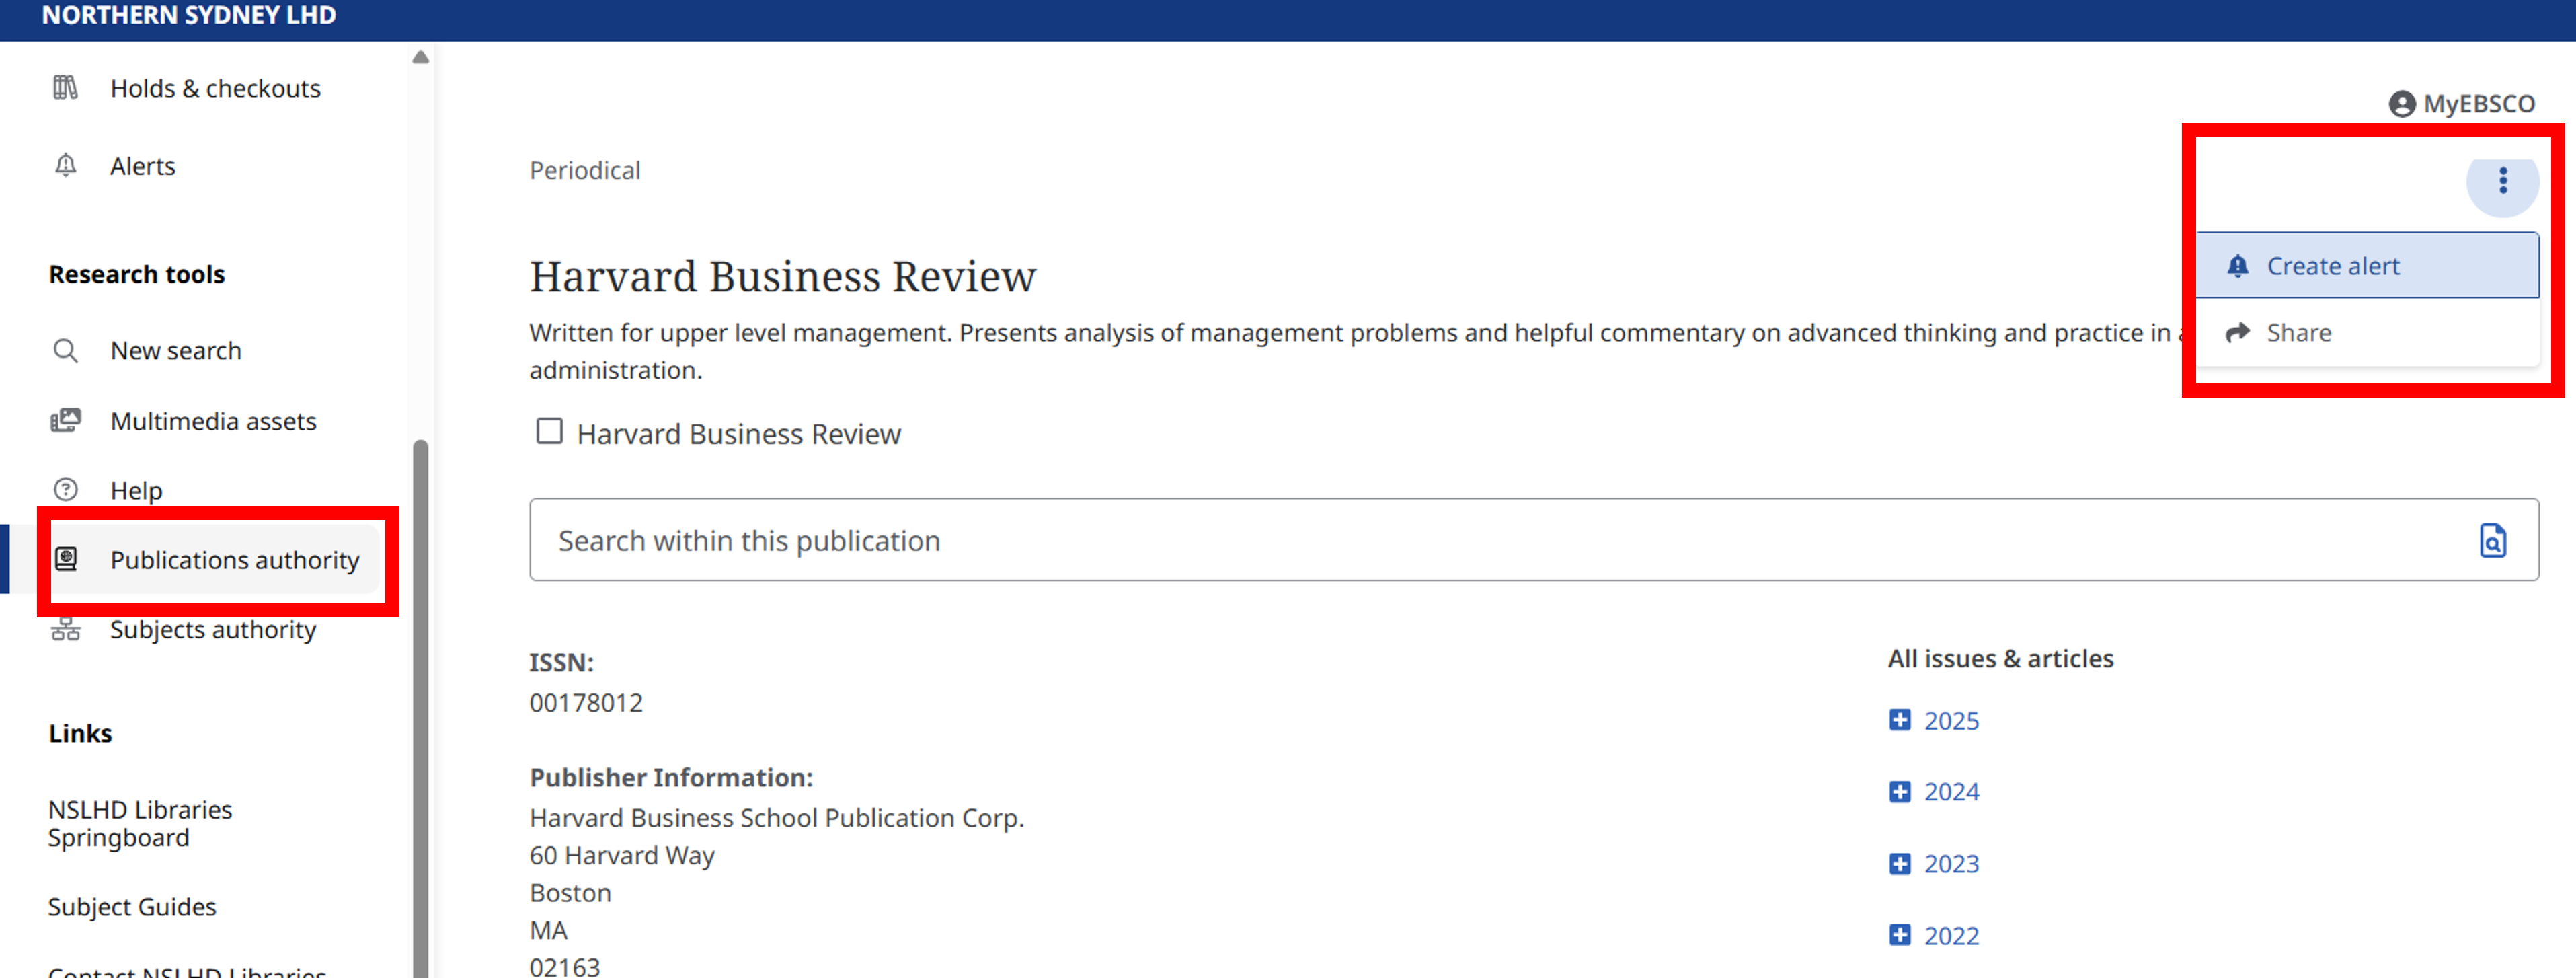Select the Alerts bell icon

pos(65,166)
